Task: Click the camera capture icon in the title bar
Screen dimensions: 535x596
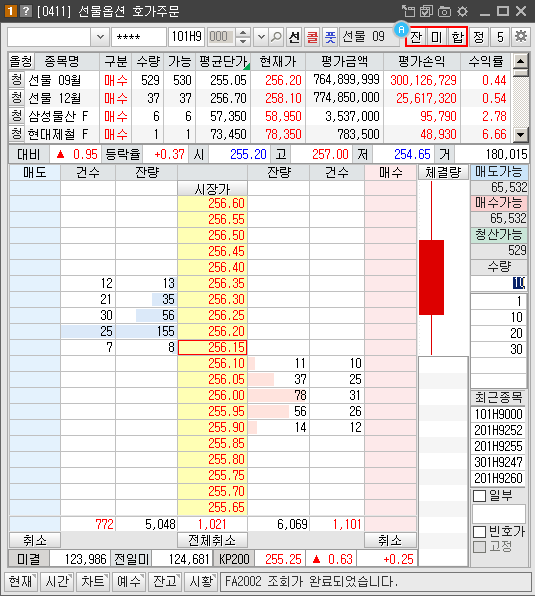Action: pos(444,11)
